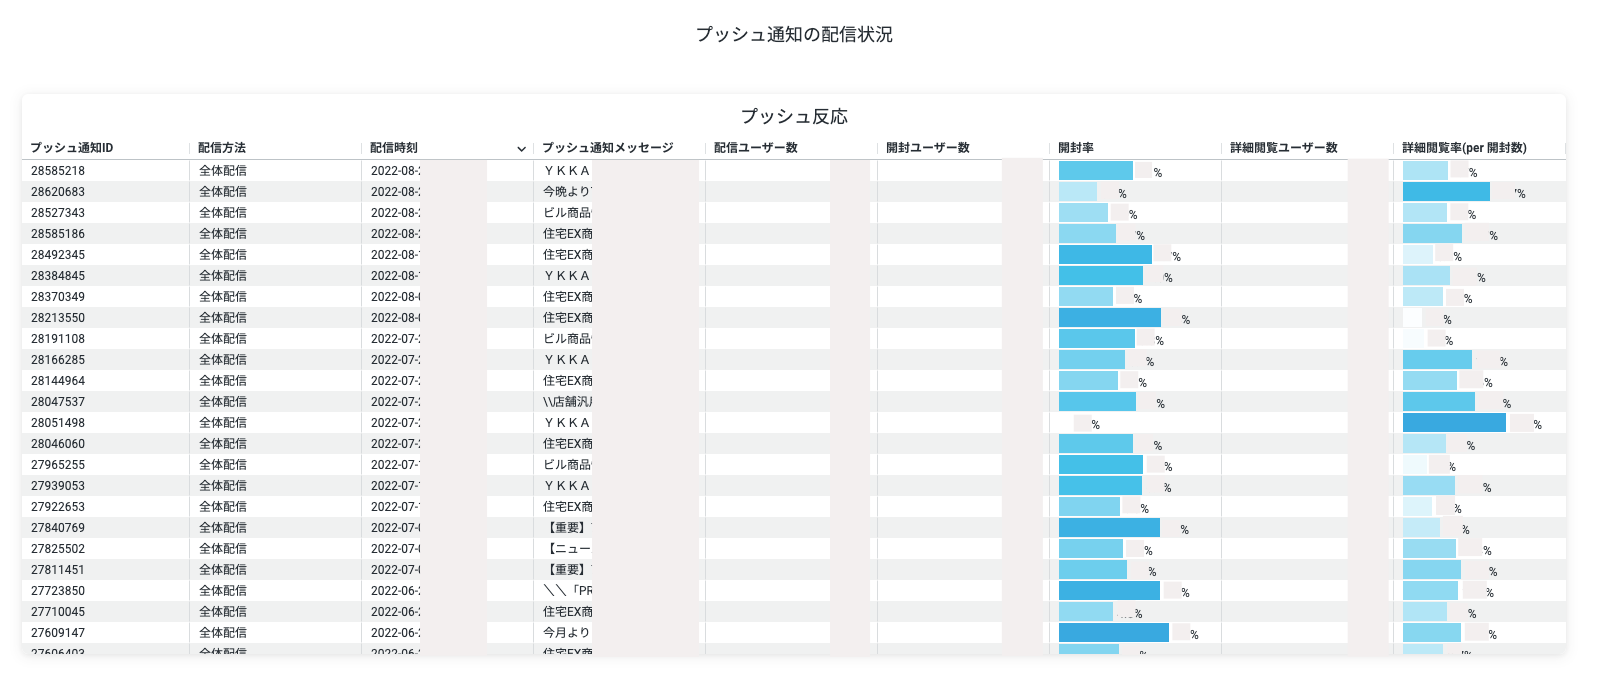The height and width of the screenshot is (681, 1601).
Task: Click 開封率 bar for ID 27609147
Action: click(x=1113, y=633)
